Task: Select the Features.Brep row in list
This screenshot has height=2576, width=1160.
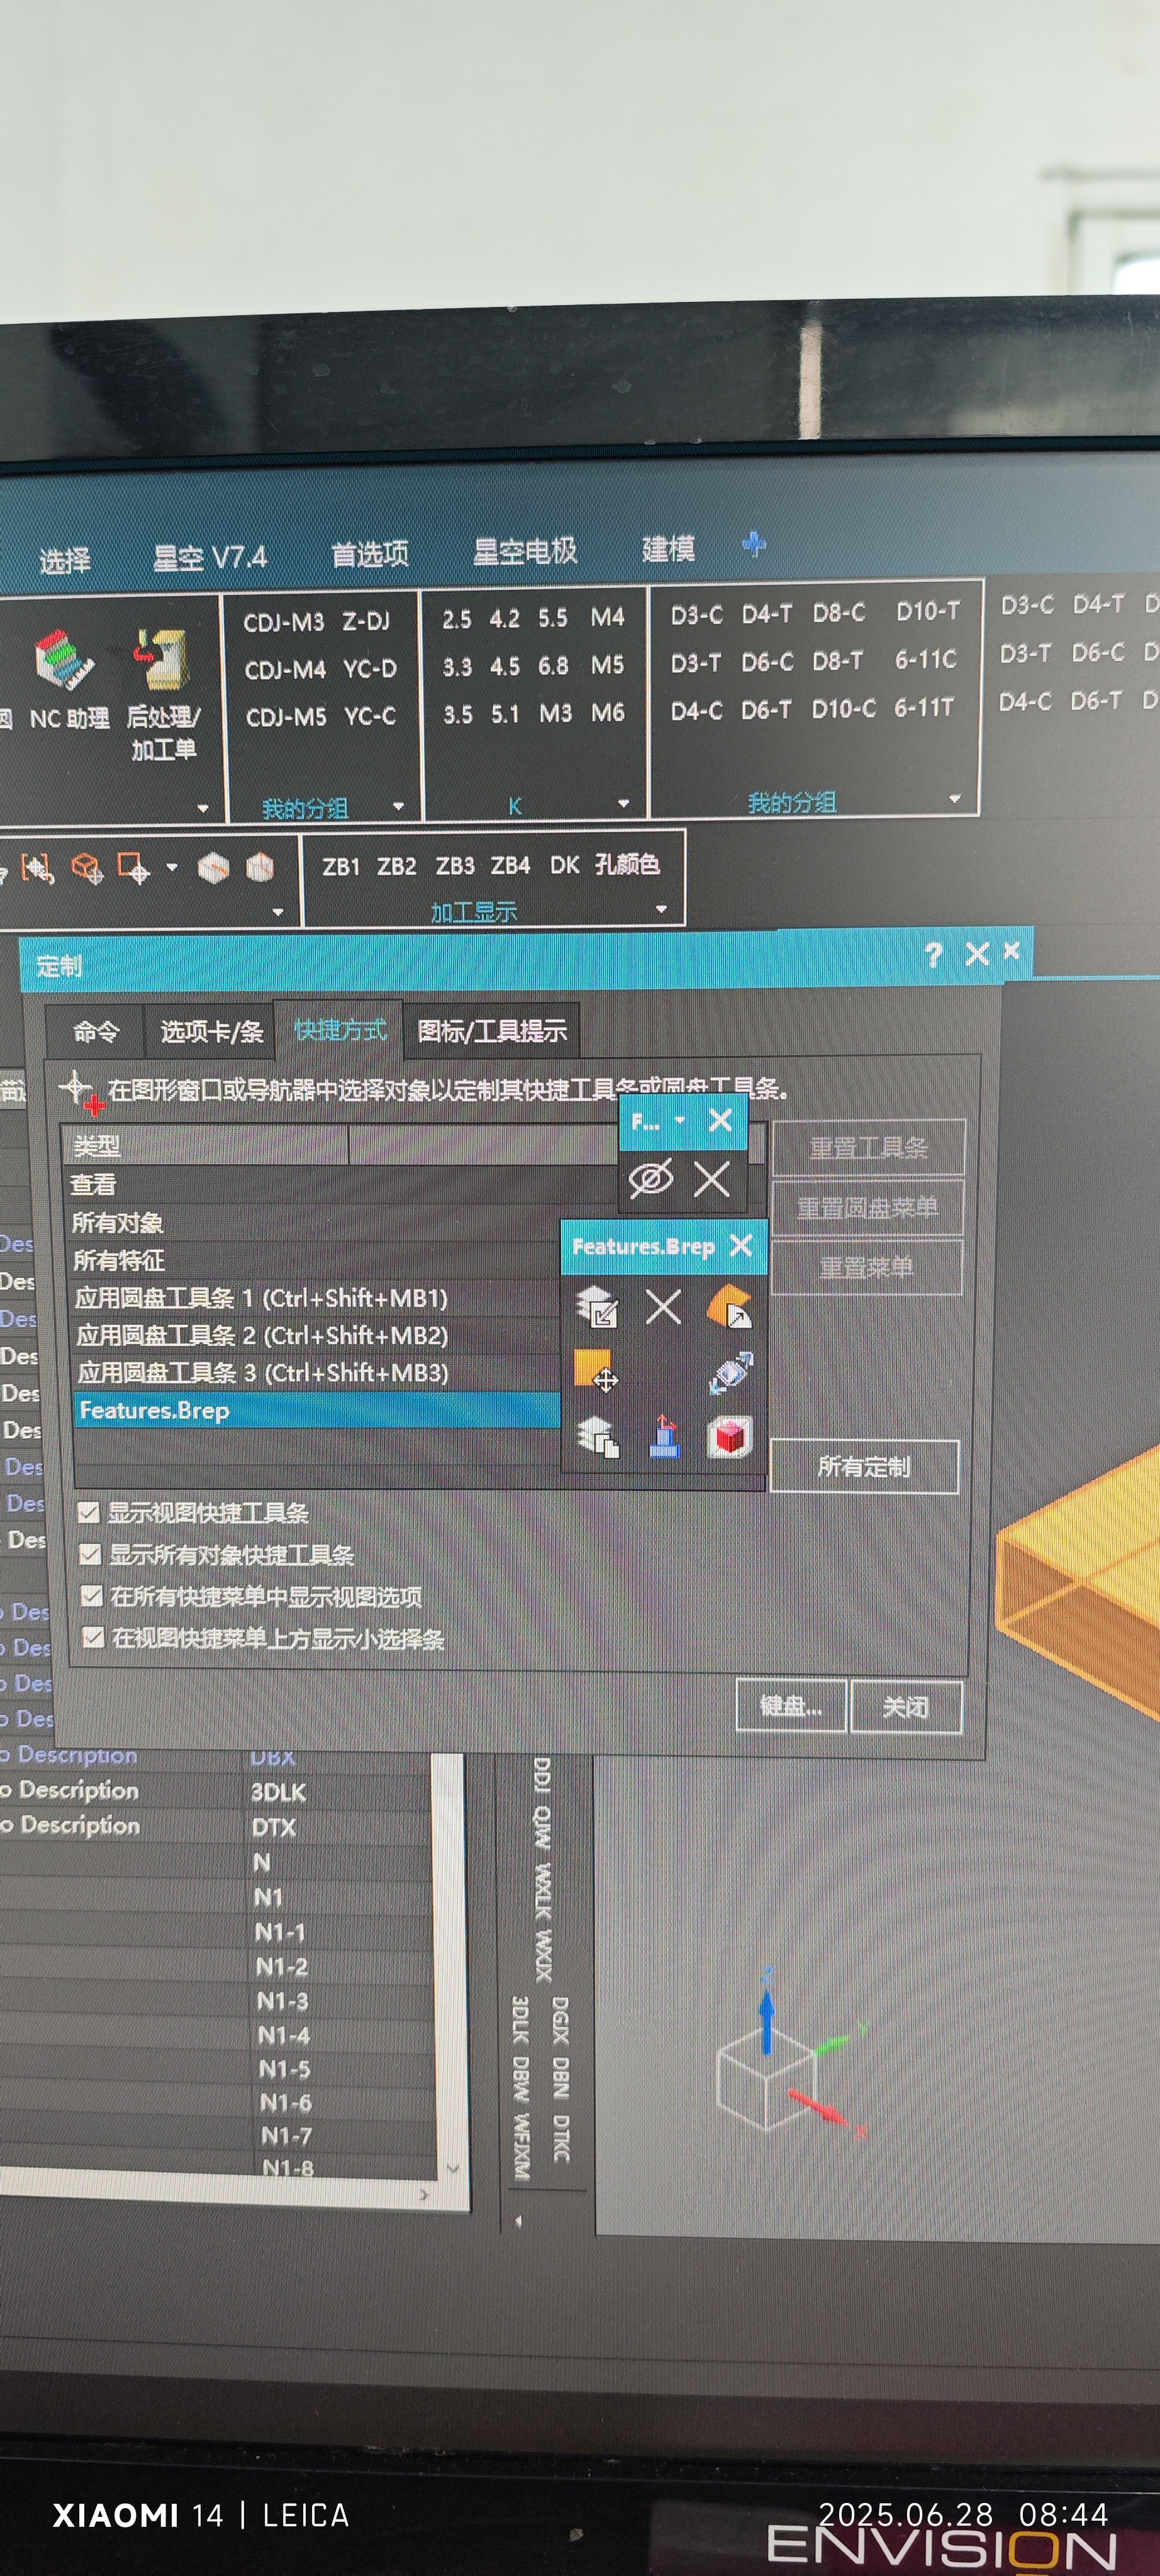Action: [317, 1410]
